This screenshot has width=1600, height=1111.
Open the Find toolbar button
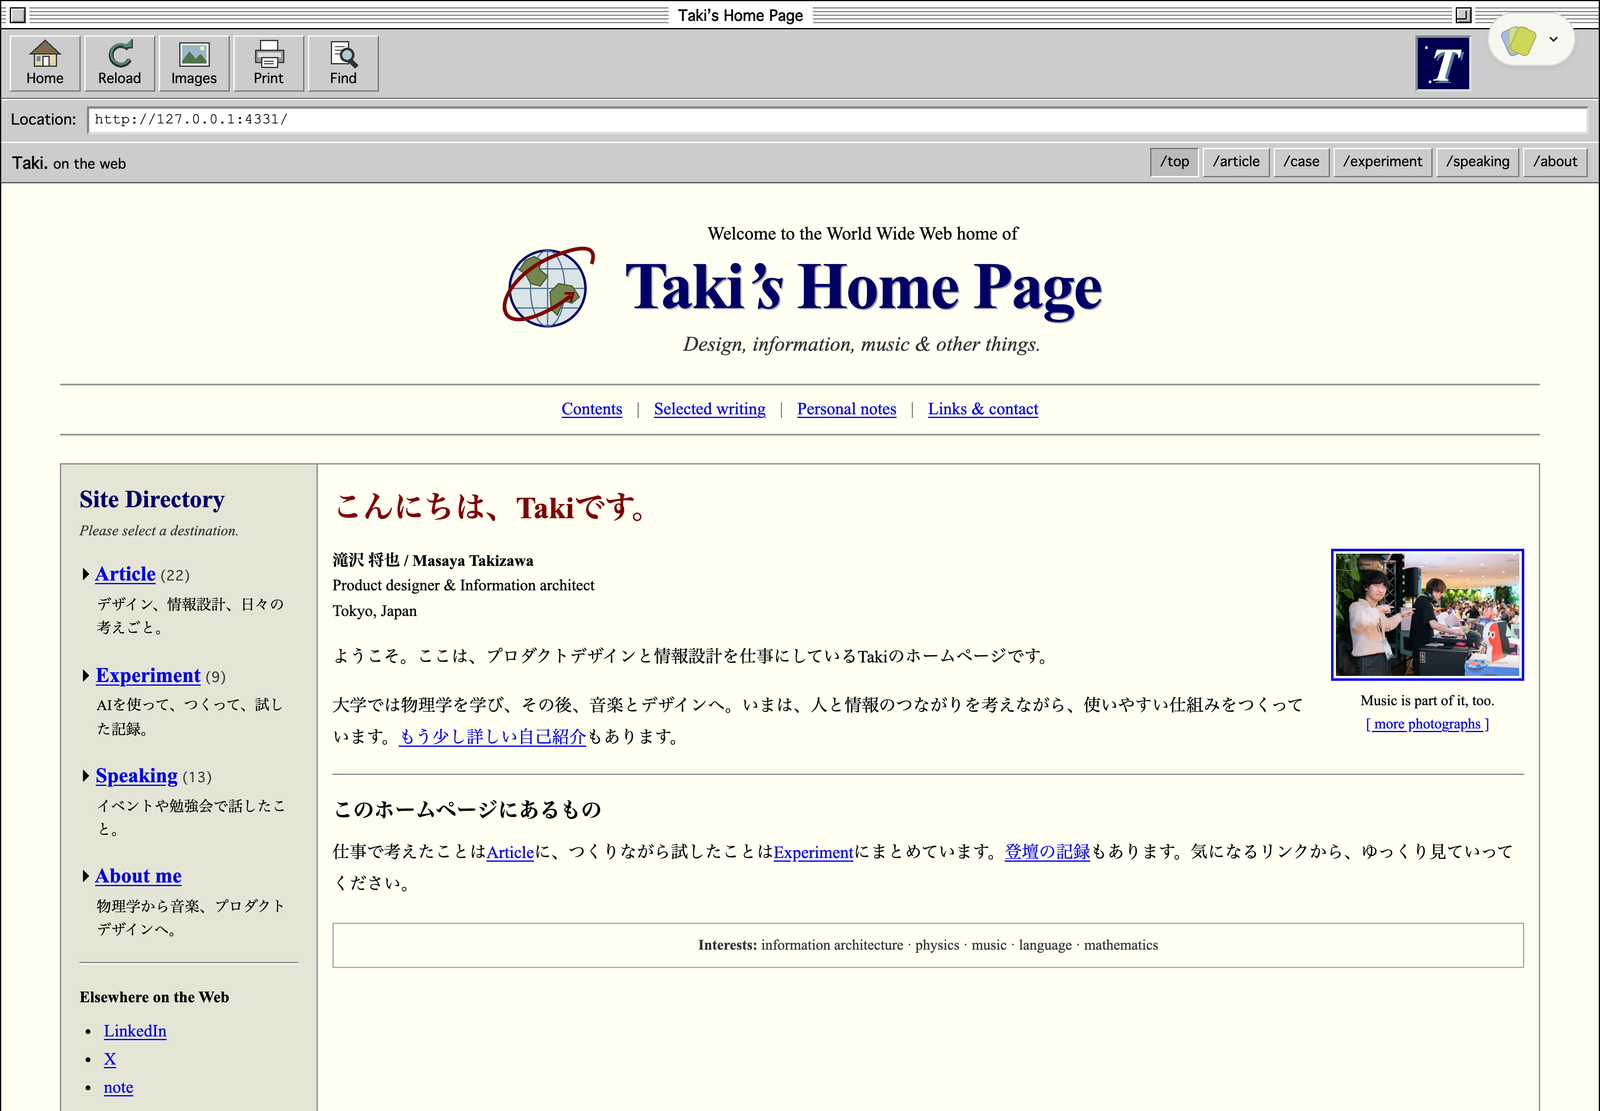pos(343,64)
